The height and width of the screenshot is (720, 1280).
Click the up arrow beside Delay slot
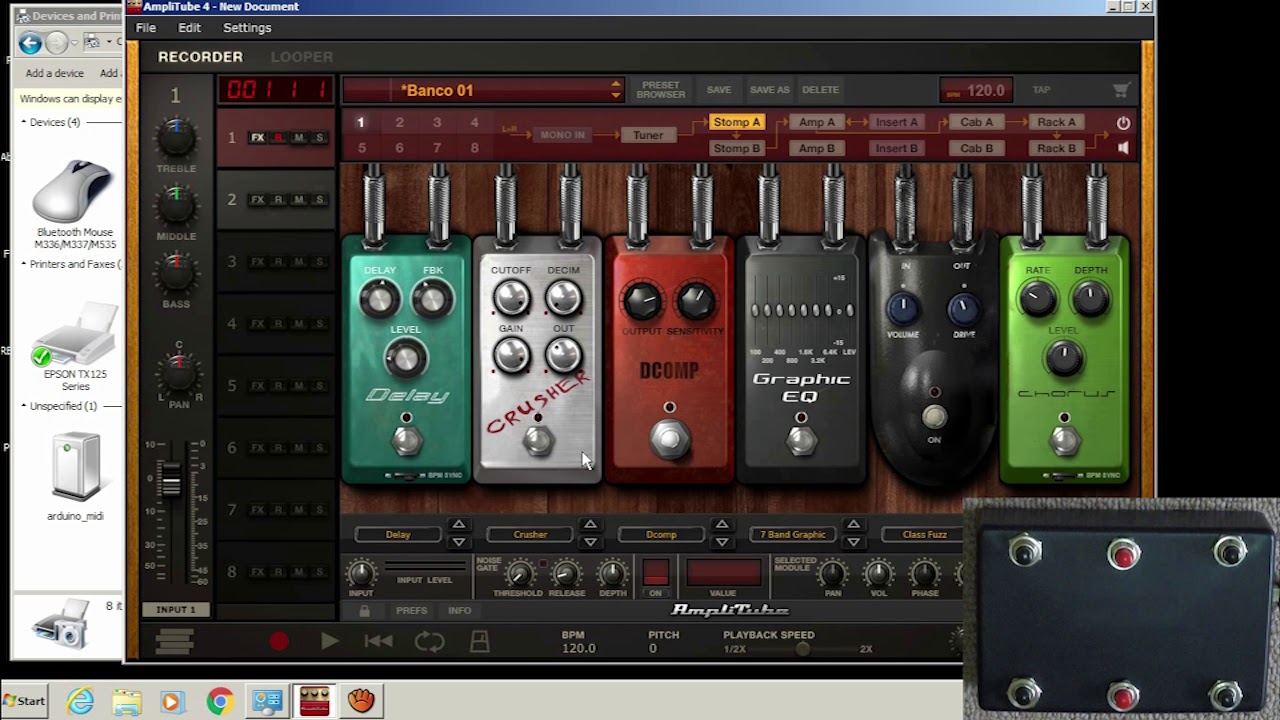tap(458, 525)
